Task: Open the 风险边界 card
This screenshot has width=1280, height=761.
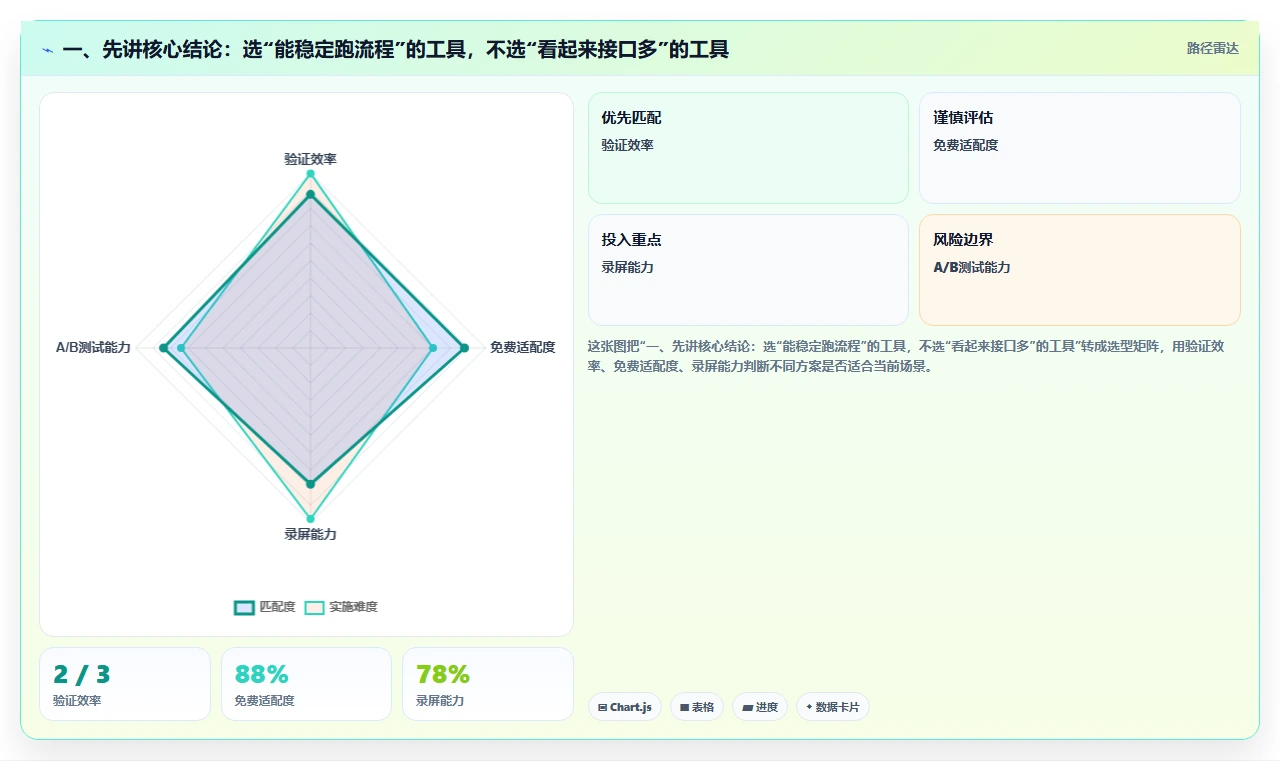Action: pyautogui.click(x=1080, y=270)
